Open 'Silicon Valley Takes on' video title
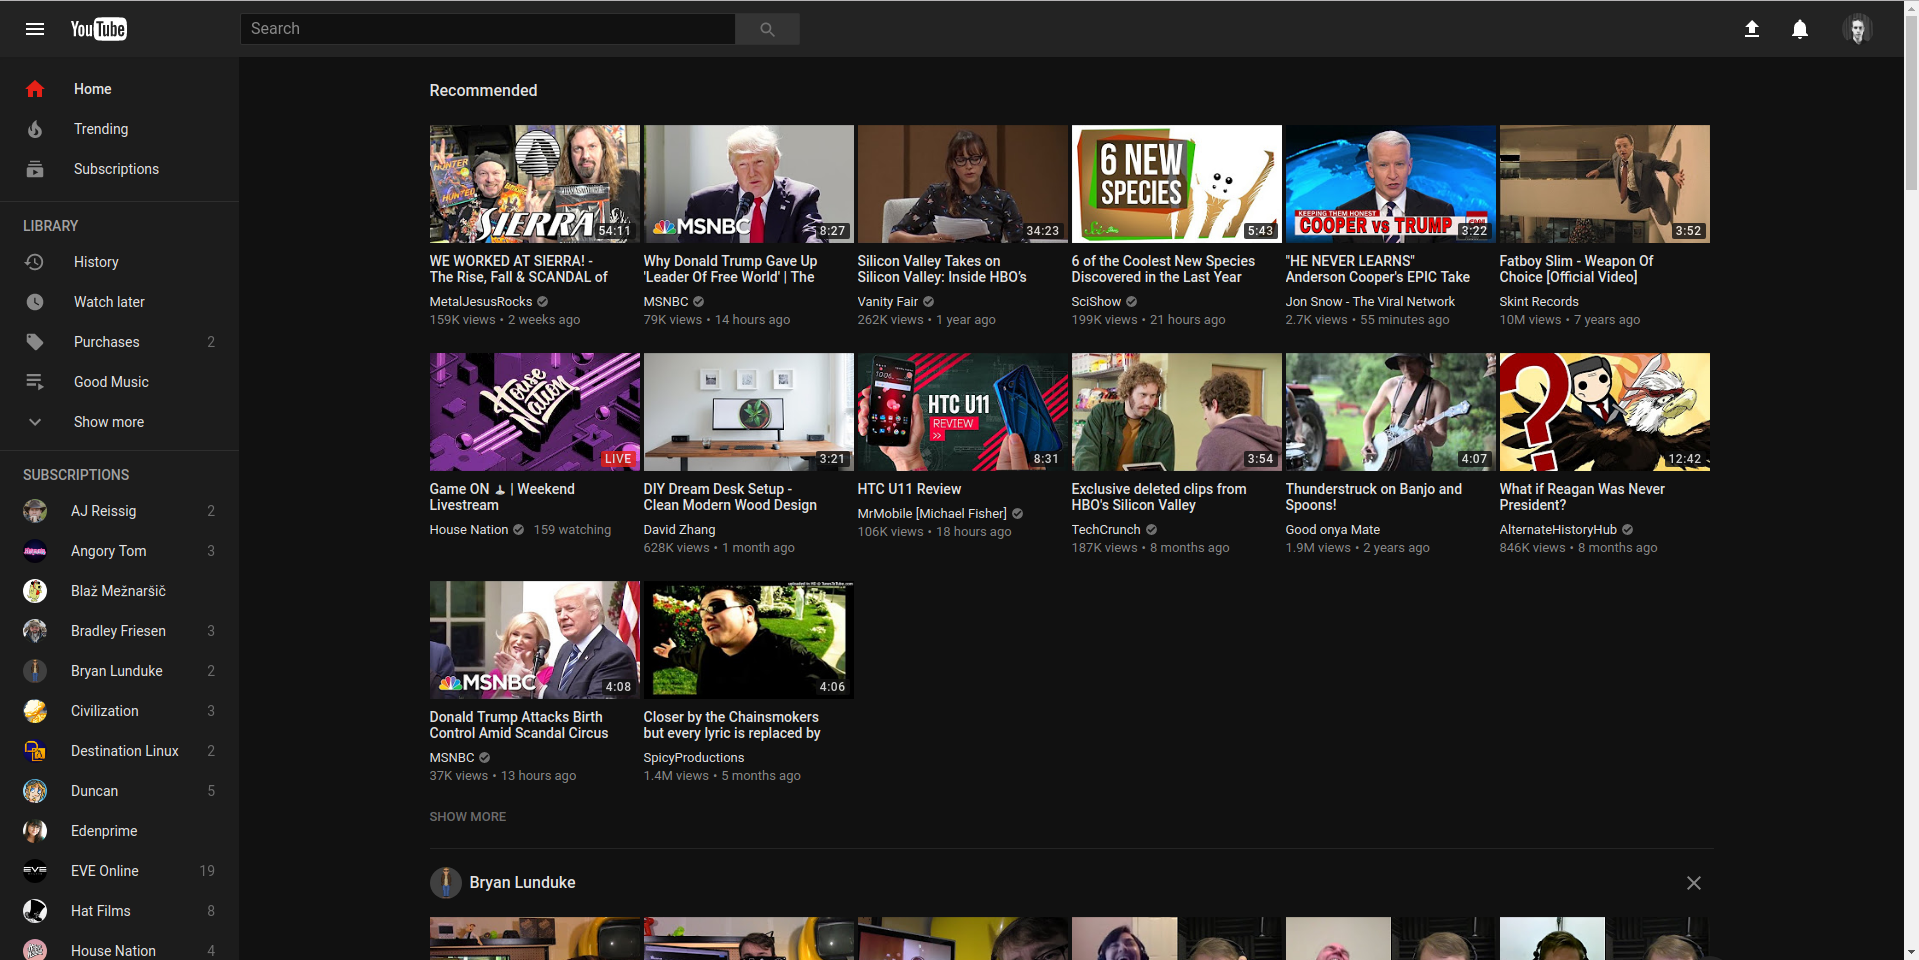 pos(942,269)
